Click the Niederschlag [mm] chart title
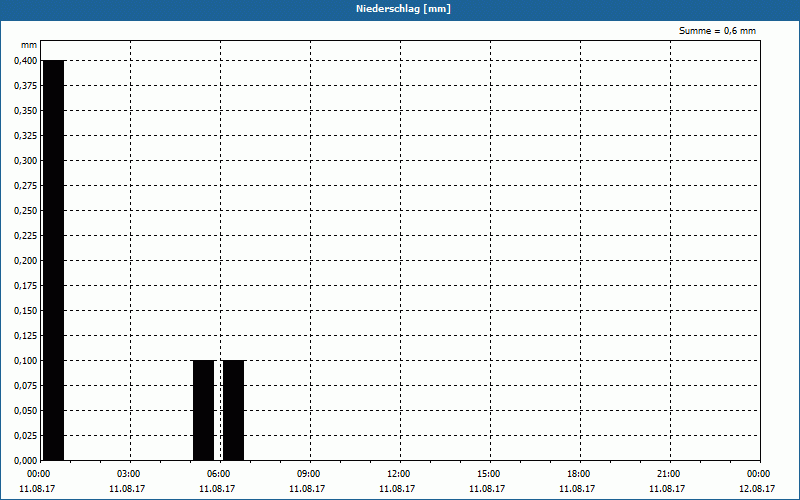This screenshot has height=500, width=800. click(403, 9)
